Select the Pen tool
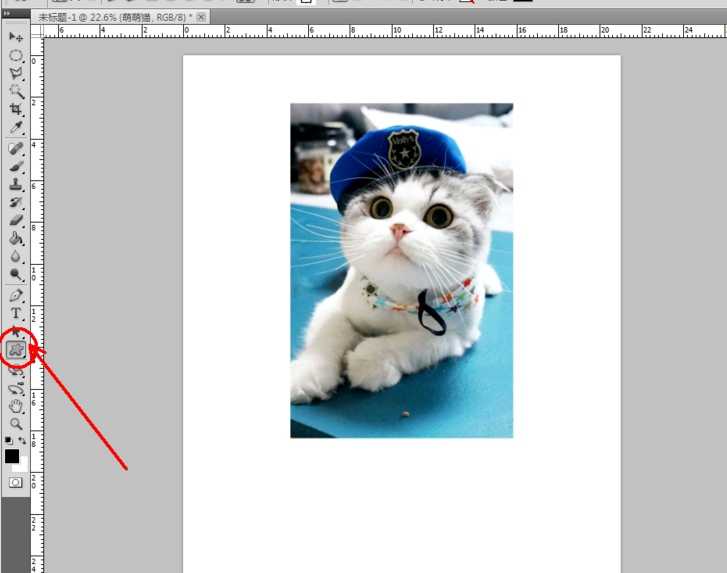727x573 pixels. click(x=16, y=296)
